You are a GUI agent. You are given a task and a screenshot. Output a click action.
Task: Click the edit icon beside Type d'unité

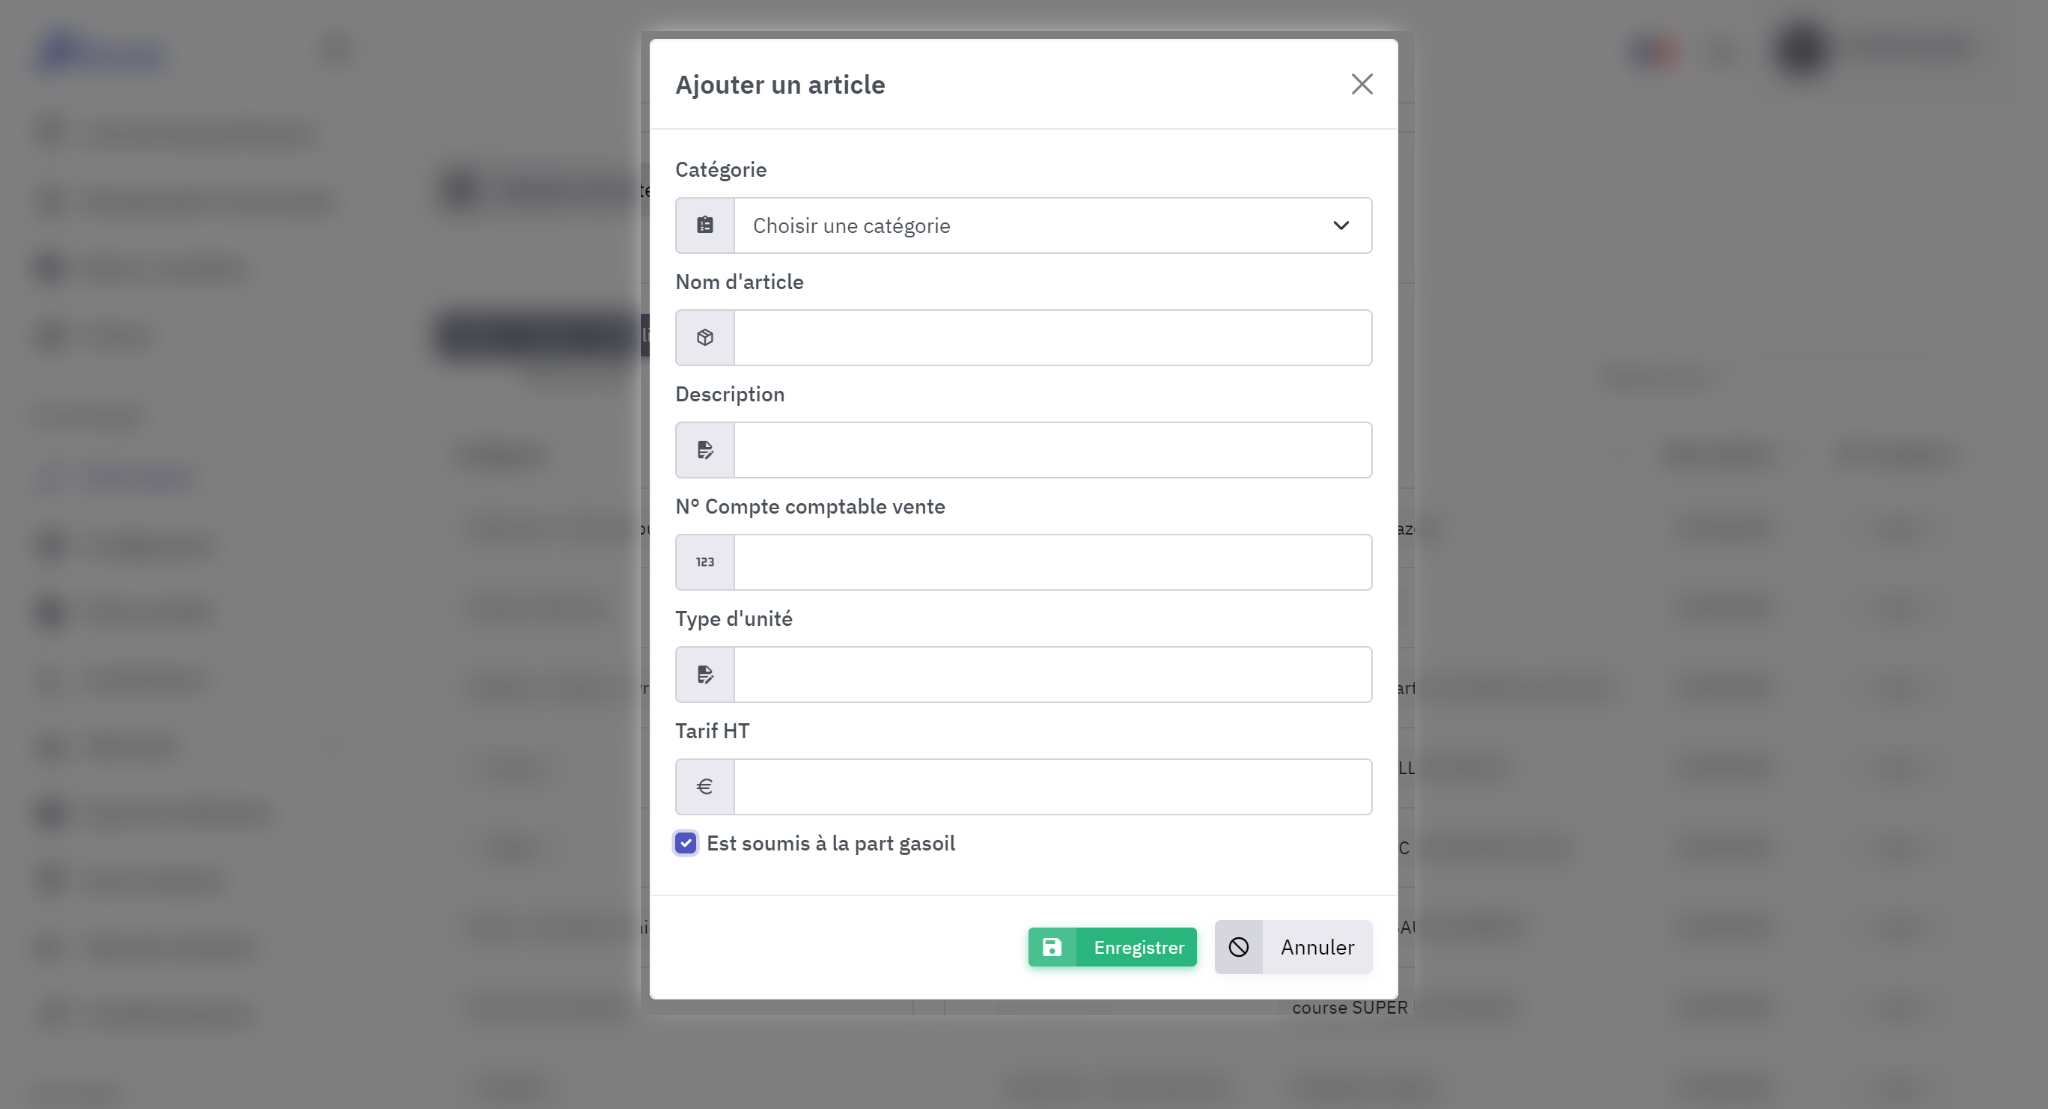point(705,675)
